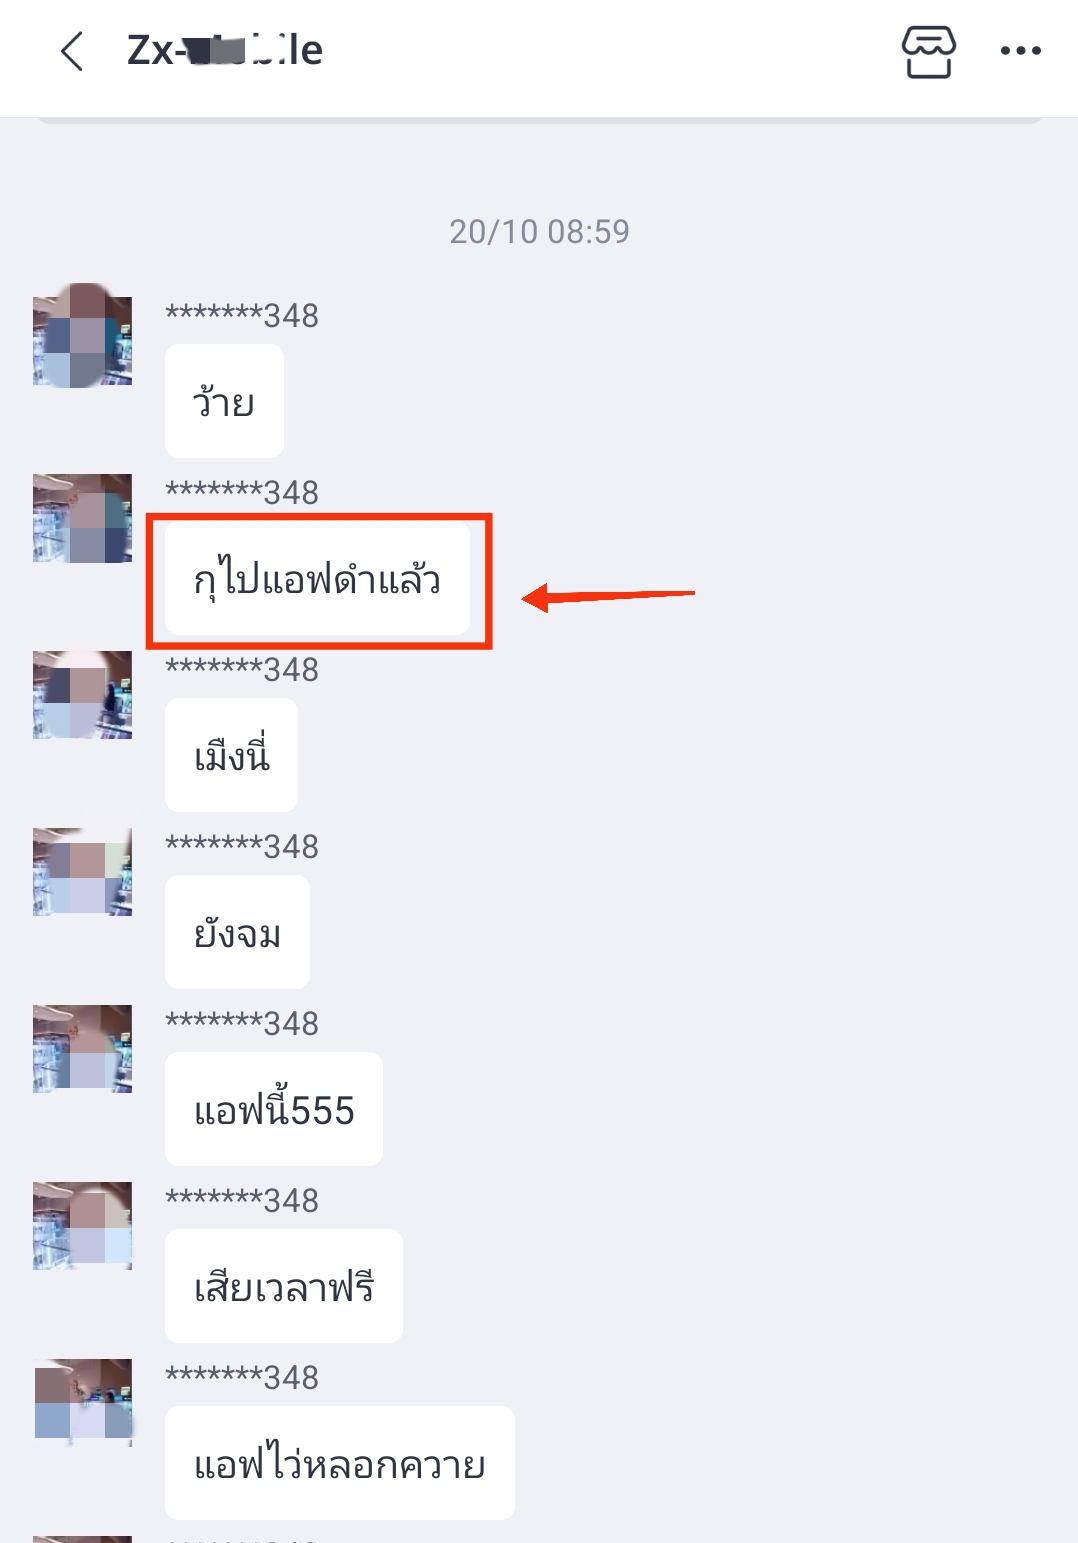Select the แอฟไว่หลอกควาย message bubble

point(340,1463)
